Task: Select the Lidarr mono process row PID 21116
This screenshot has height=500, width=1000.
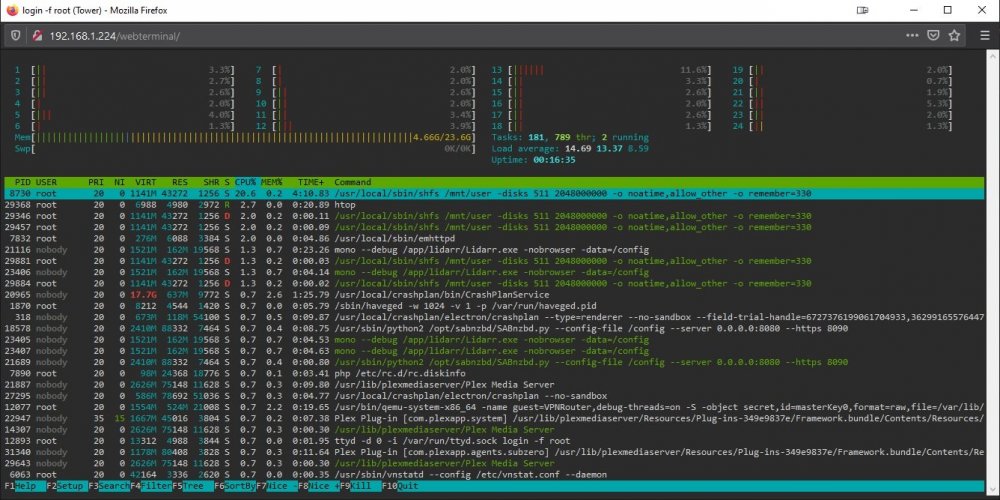Action: tap(494, 250)
